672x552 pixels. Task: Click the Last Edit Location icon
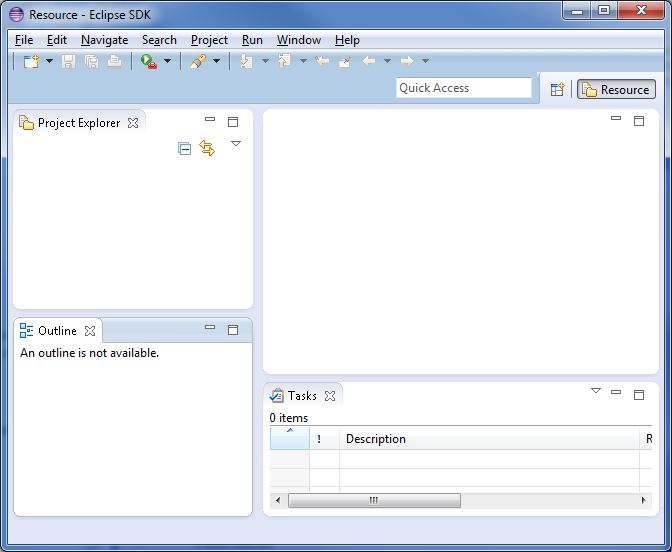point(322,61)
